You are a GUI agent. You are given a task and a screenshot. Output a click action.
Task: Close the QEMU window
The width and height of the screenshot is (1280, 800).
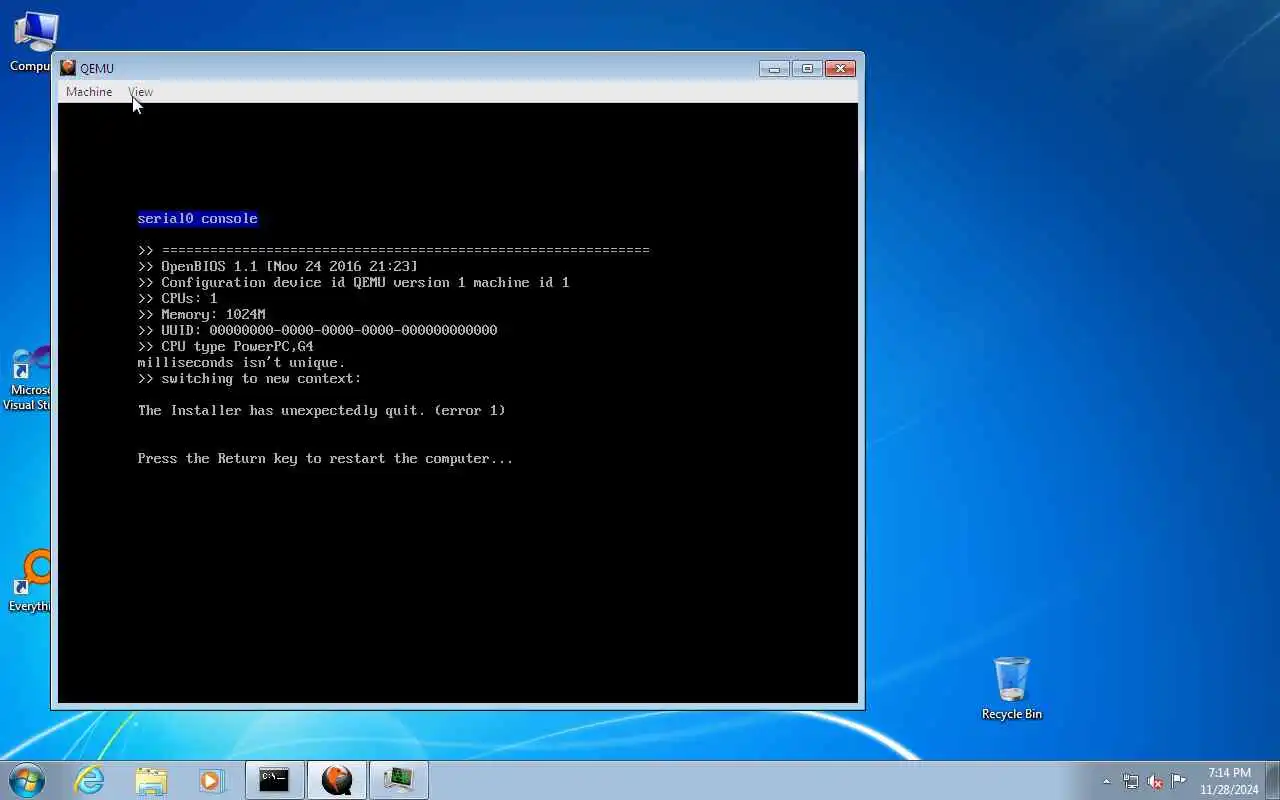click(840, 68)
